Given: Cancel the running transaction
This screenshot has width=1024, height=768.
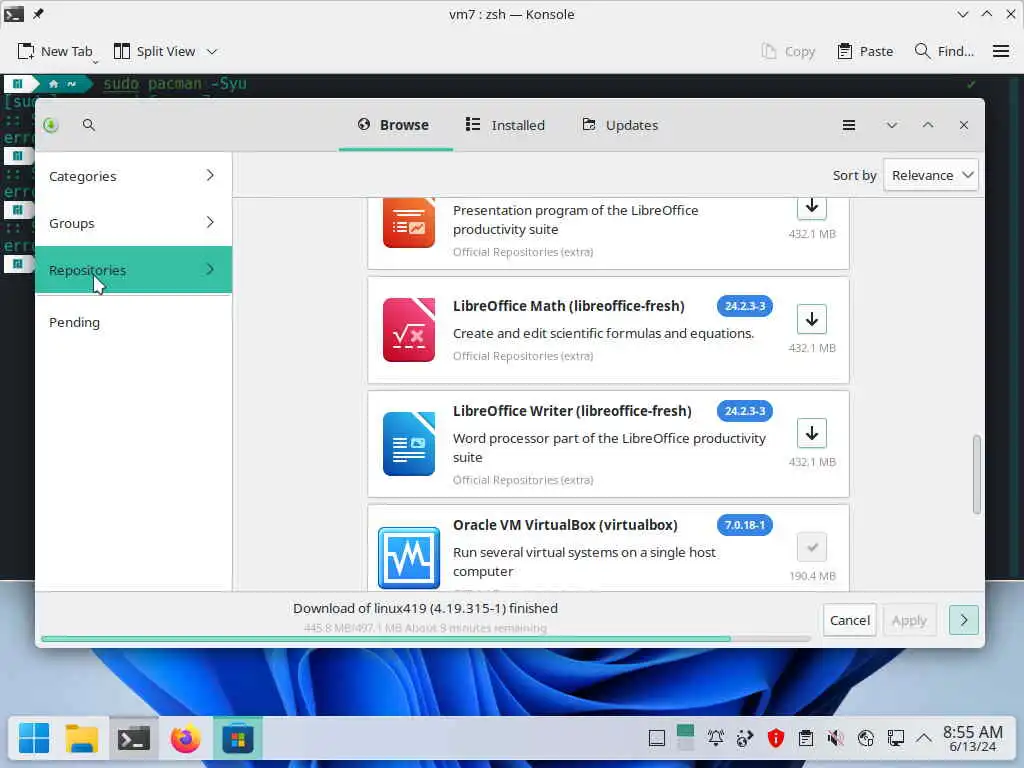Looking at the screenshot, I should point(850,620).
